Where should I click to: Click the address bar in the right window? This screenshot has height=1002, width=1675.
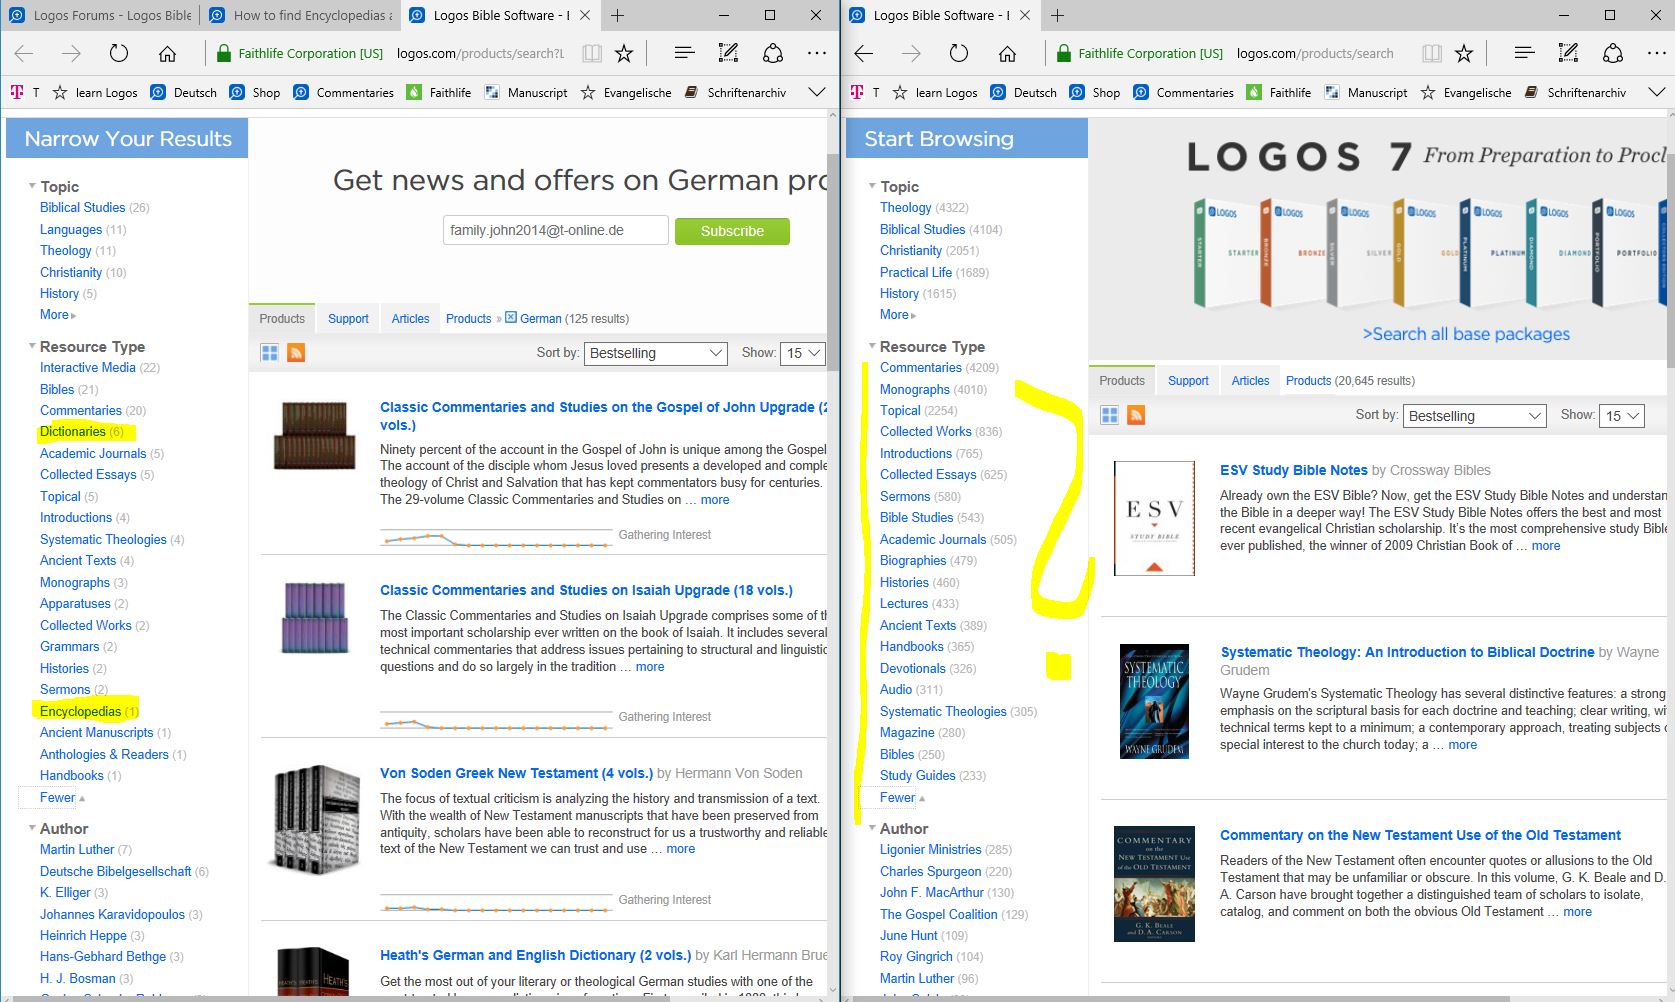(x=1315, y=54)
